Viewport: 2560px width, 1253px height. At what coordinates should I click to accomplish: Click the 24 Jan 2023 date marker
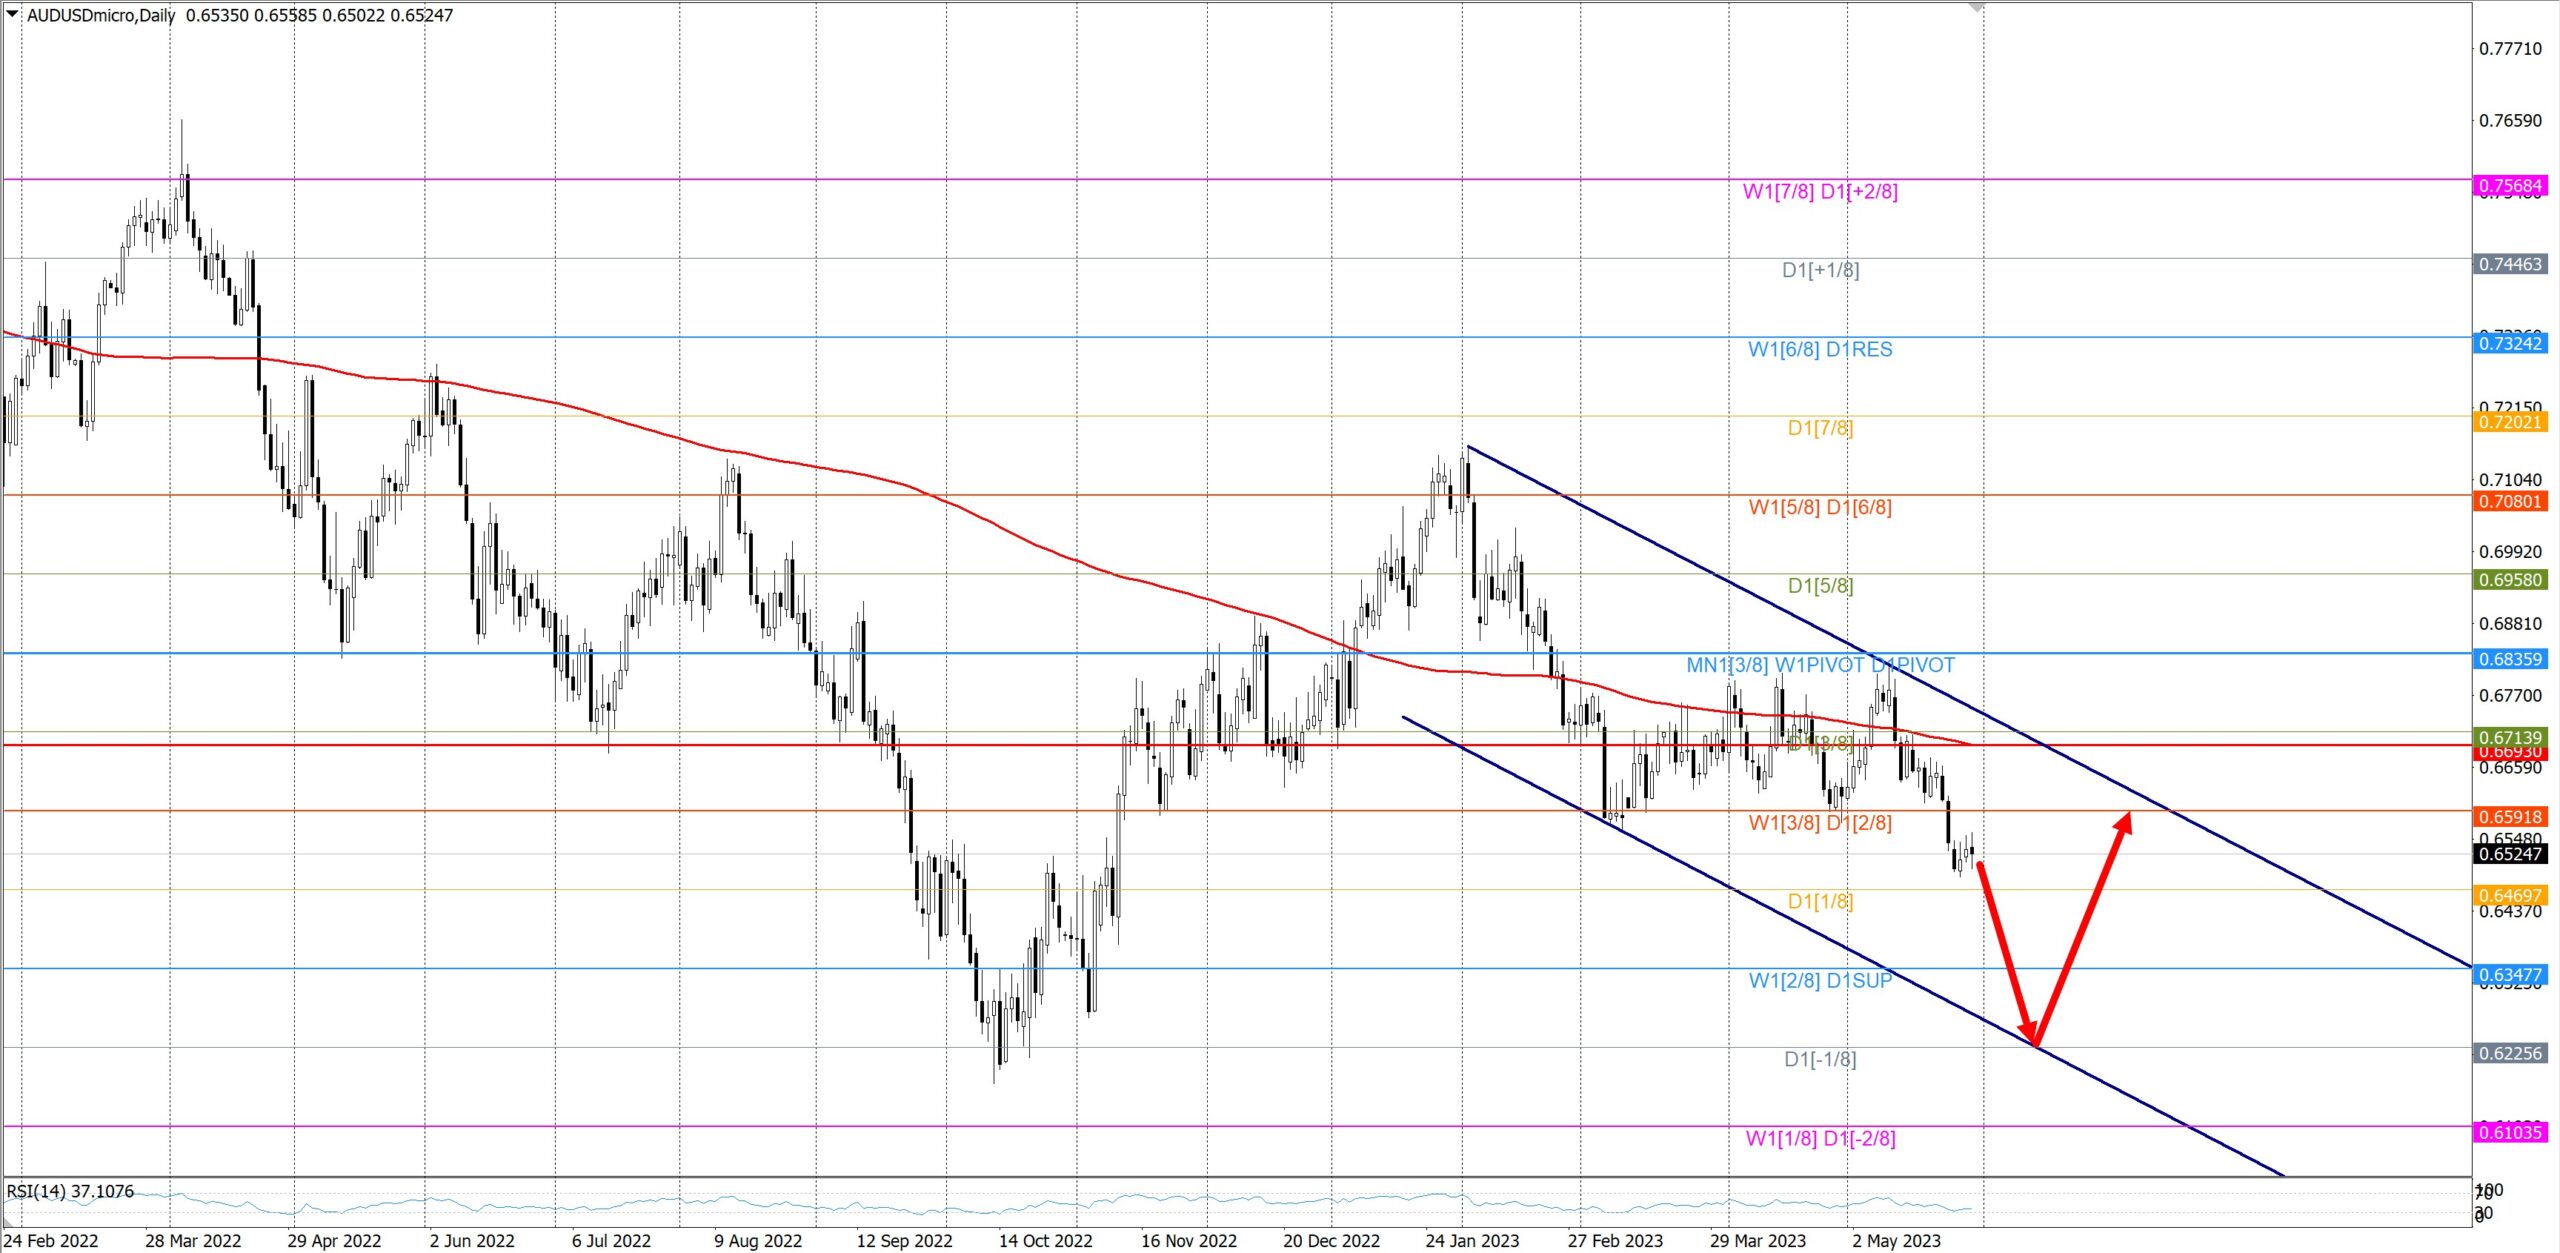1471,1241
